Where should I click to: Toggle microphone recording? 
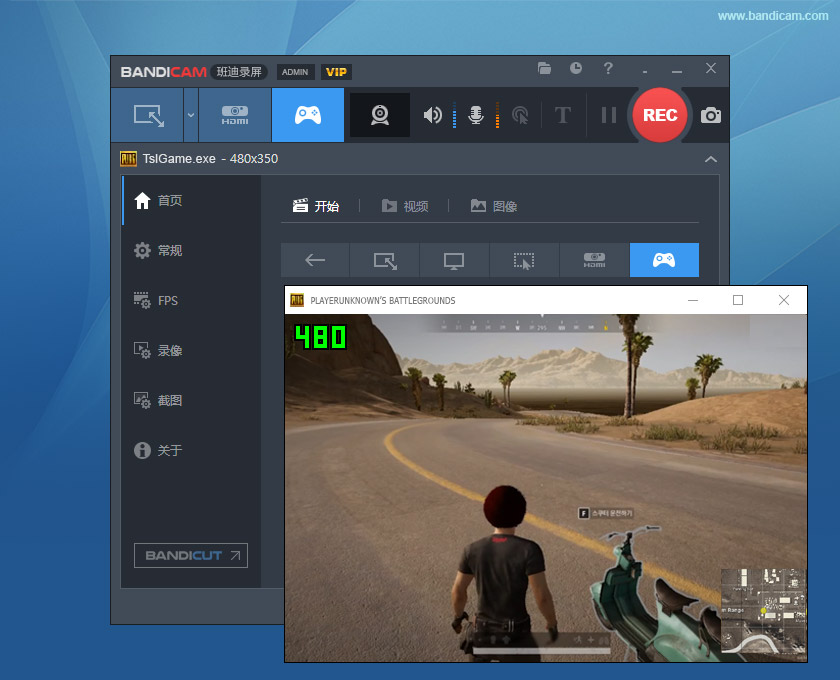[476, 115]
